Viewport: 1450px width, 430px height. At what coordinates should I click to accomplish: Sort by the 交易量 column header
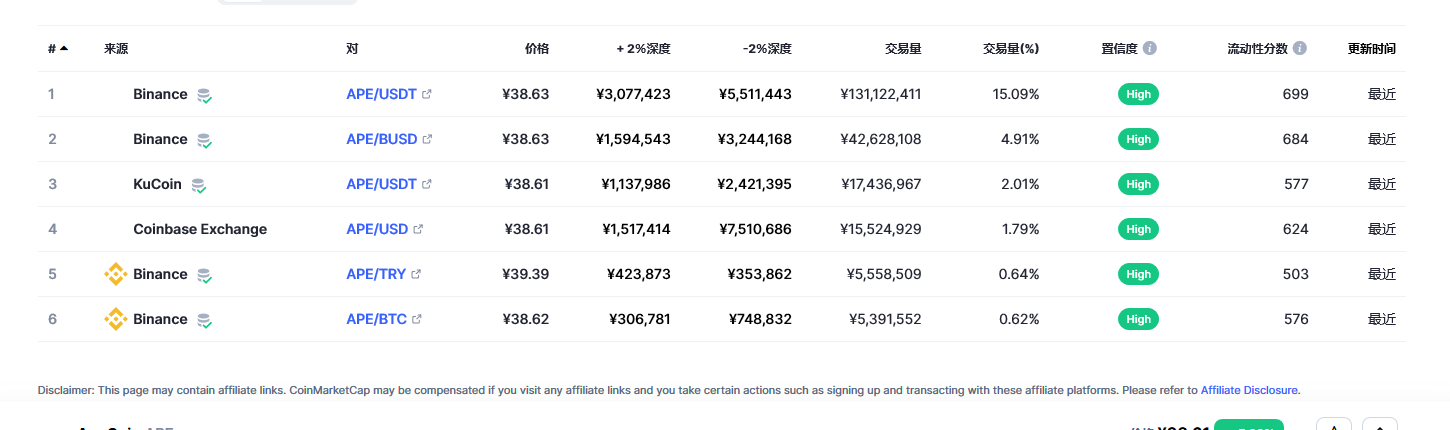(903, 48)
